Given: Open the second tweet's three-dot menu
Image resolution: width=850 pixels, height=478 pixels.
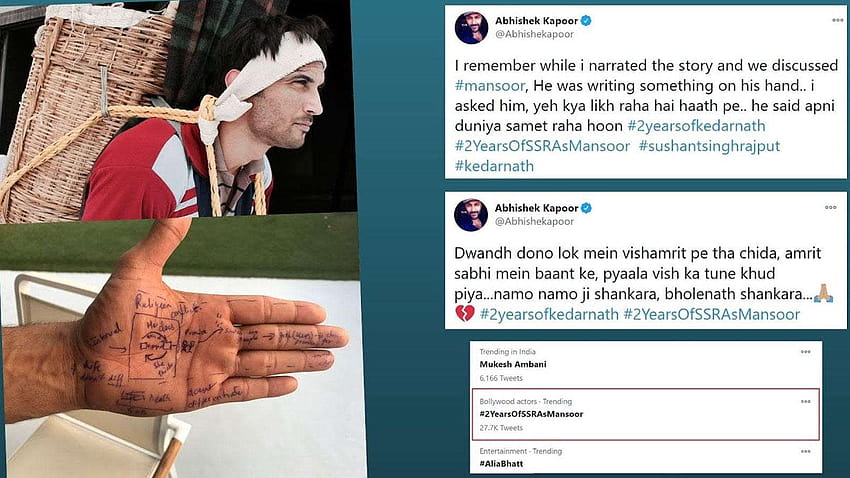Looking at the screenshot, I should 830,208.
